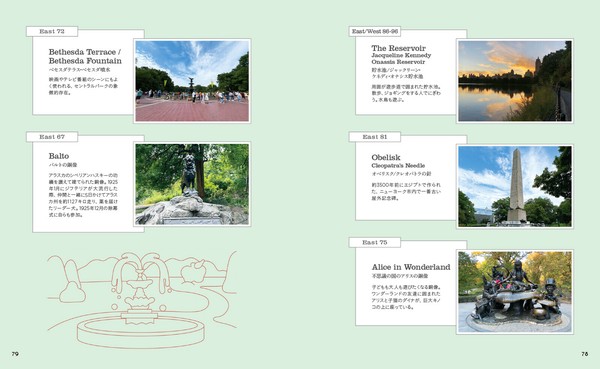This screenshot has height=369, width=600.
Task: Click the Jacqueline Kennedy Onassis Reservoir subtitle
Action: click(x=401, y=59)
